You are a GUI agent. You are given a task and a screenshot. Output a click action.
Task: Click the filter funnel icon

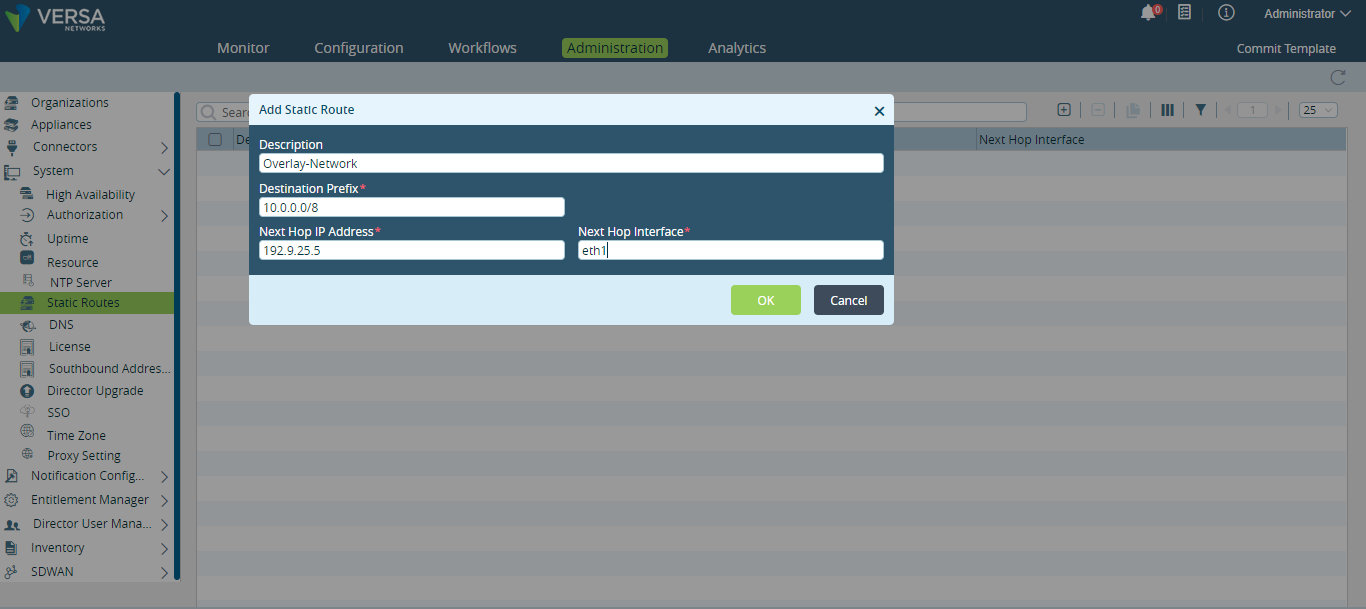coord(1200,110)
